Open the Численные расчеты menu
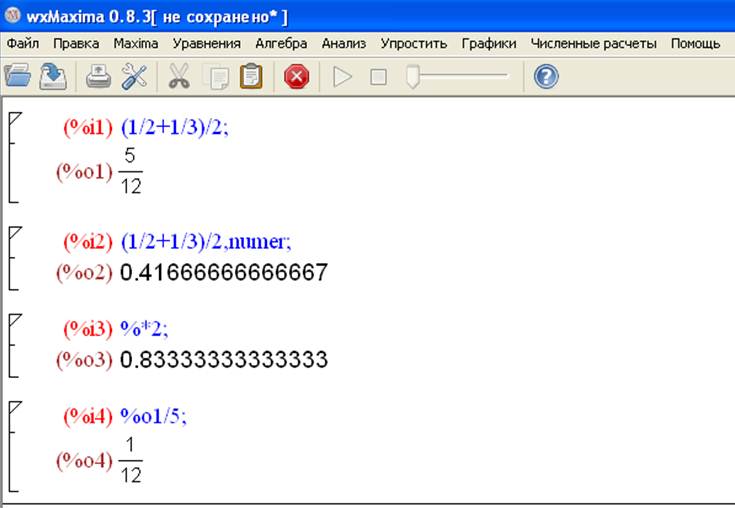 pos(593,44)
